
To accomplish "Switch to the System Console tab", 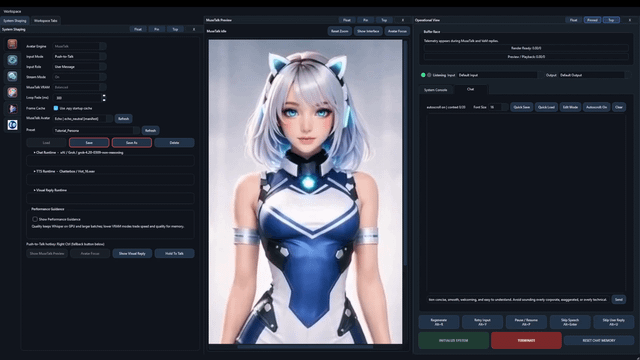I will coord(436,90).
